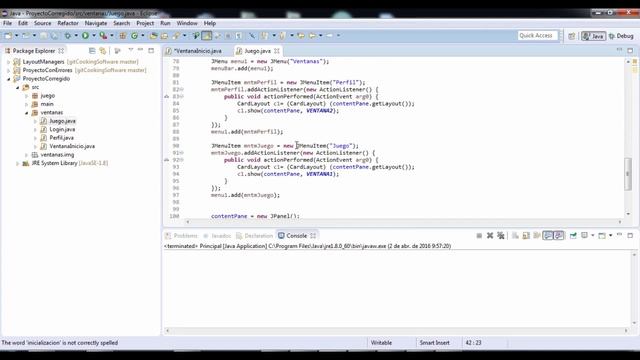Collapse code fold at line 91
The width and height of the screenshot is (640, 360).
click(x=182, y=153)
